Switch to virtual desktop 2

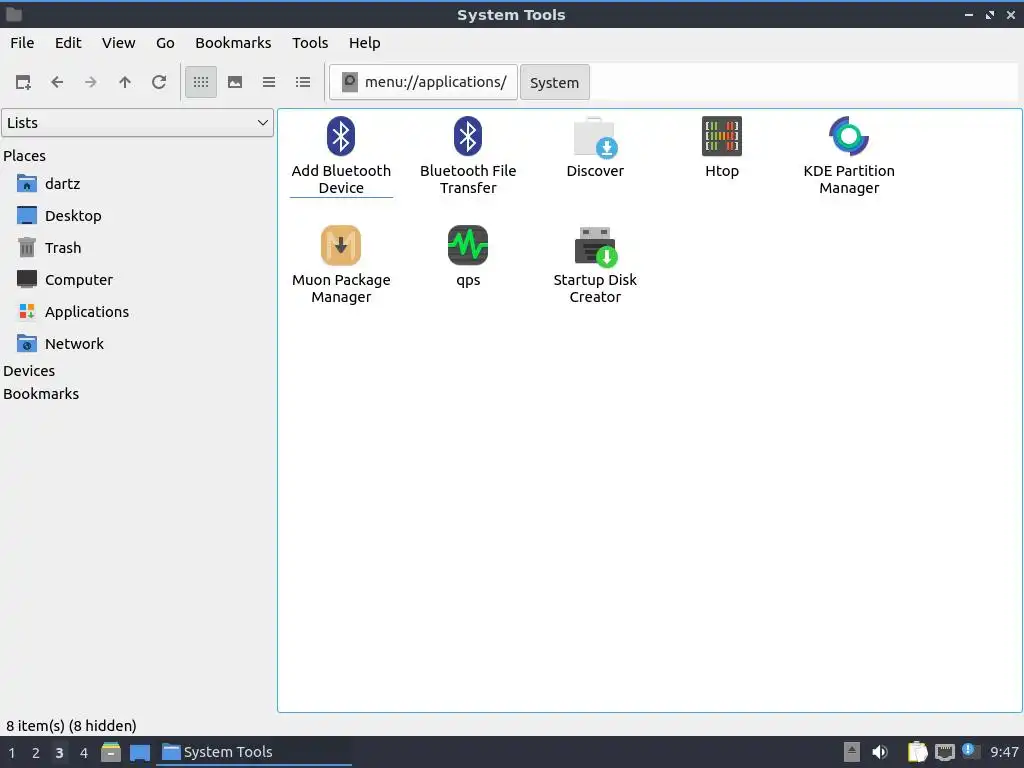36,753
